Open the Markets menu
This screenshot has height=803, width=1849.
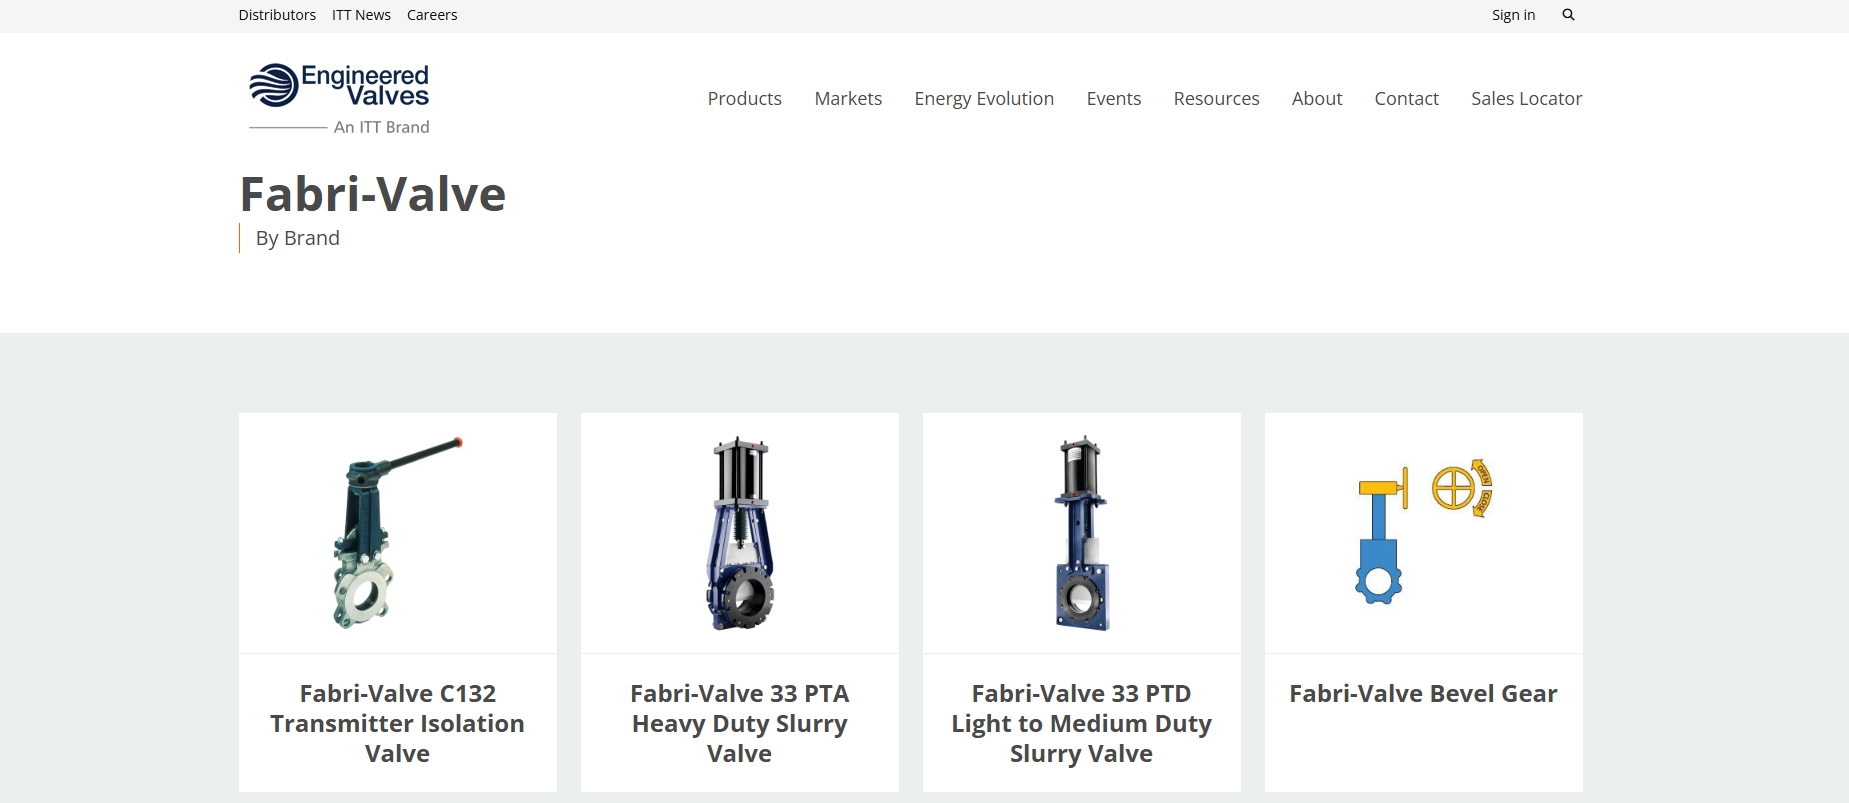tap(848, 98)
